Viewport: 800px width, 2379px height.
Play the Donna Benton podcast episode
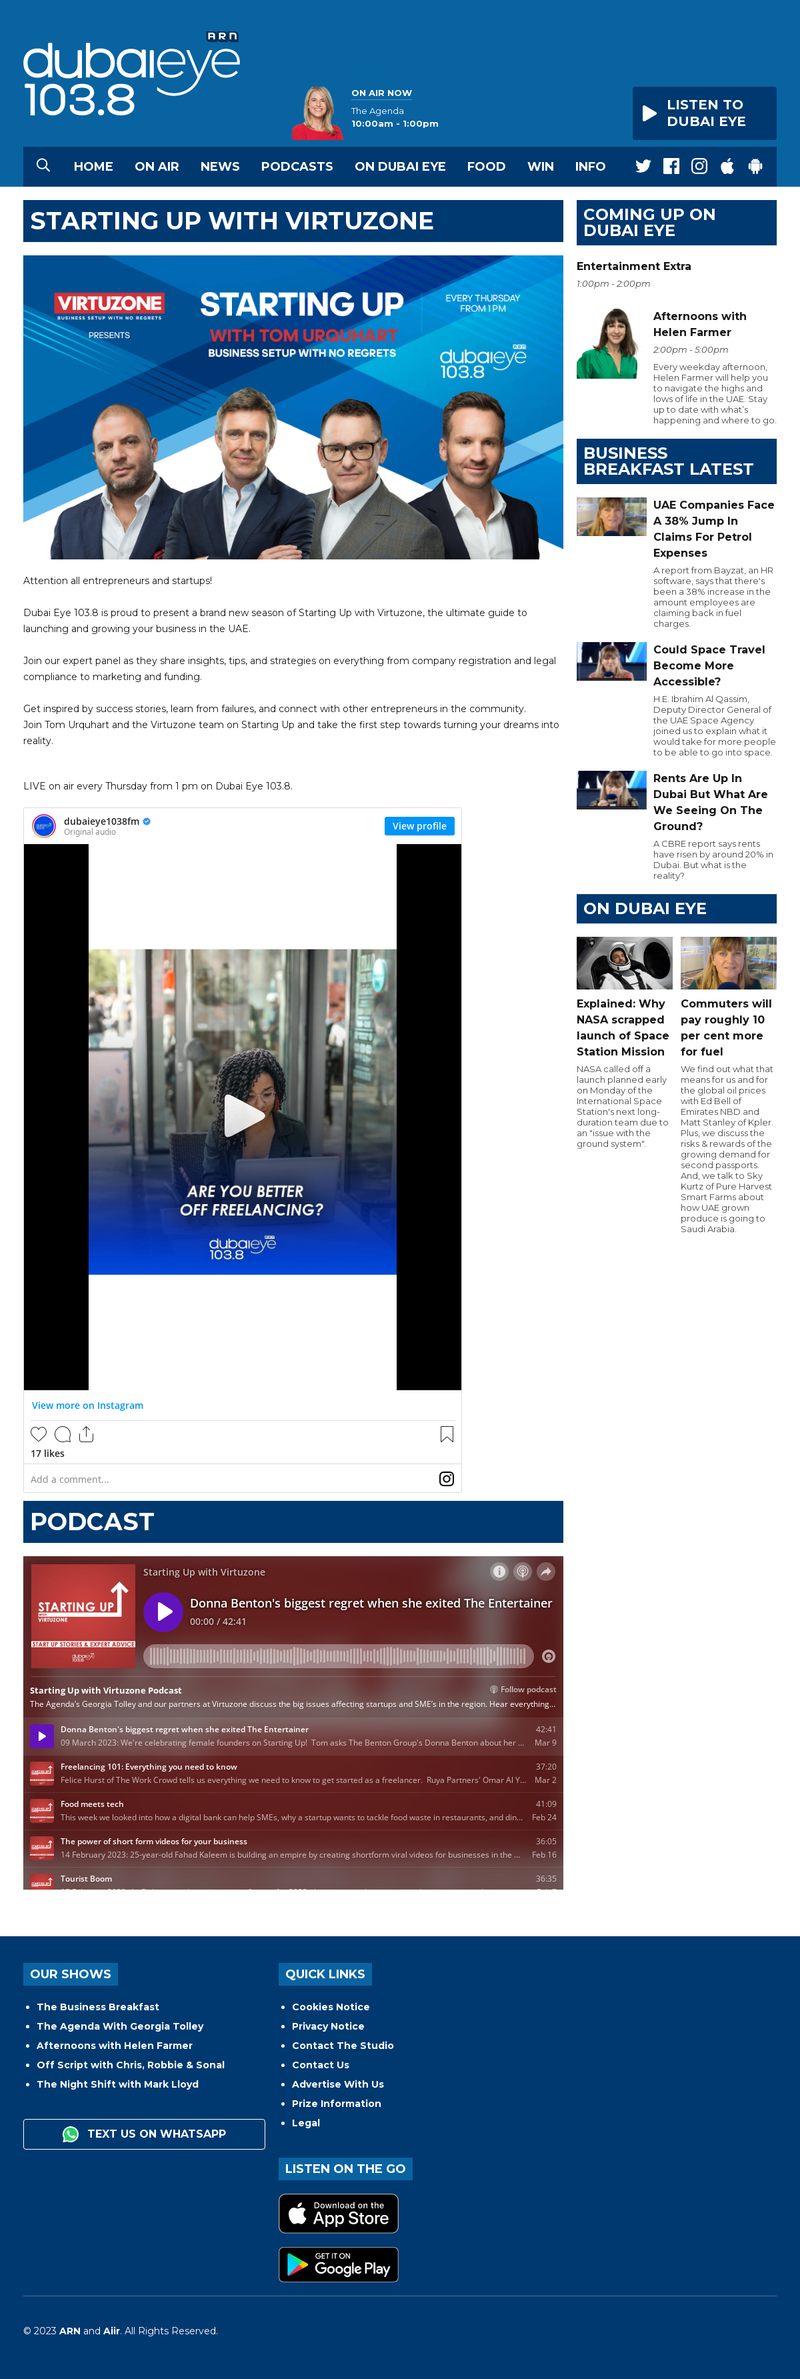163,1611
